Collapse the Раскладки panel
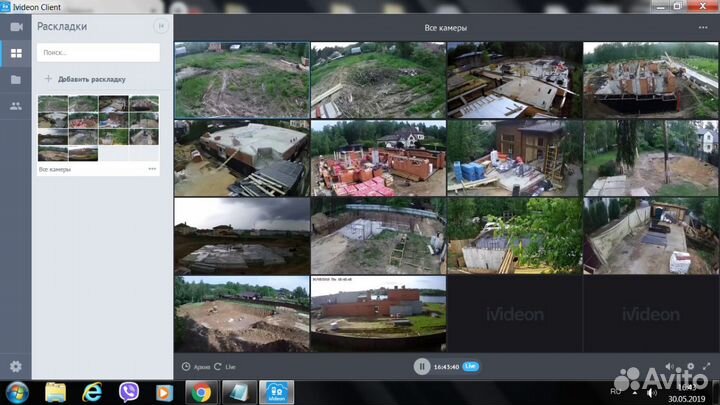 (x=160, y=26)
